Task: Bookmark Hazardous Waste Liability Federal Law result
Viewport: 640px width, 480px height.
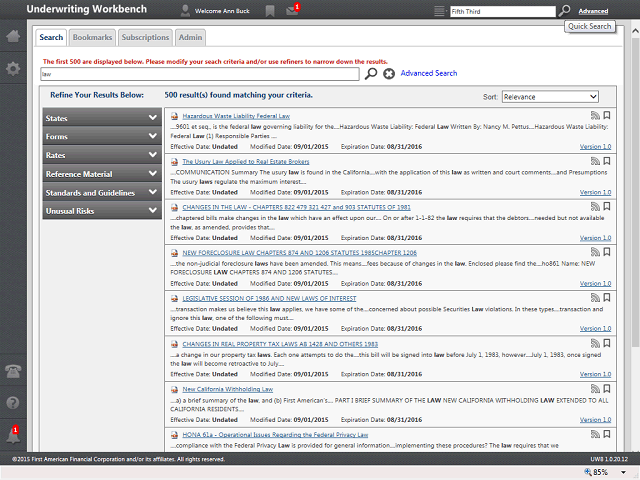Action: 607,116
